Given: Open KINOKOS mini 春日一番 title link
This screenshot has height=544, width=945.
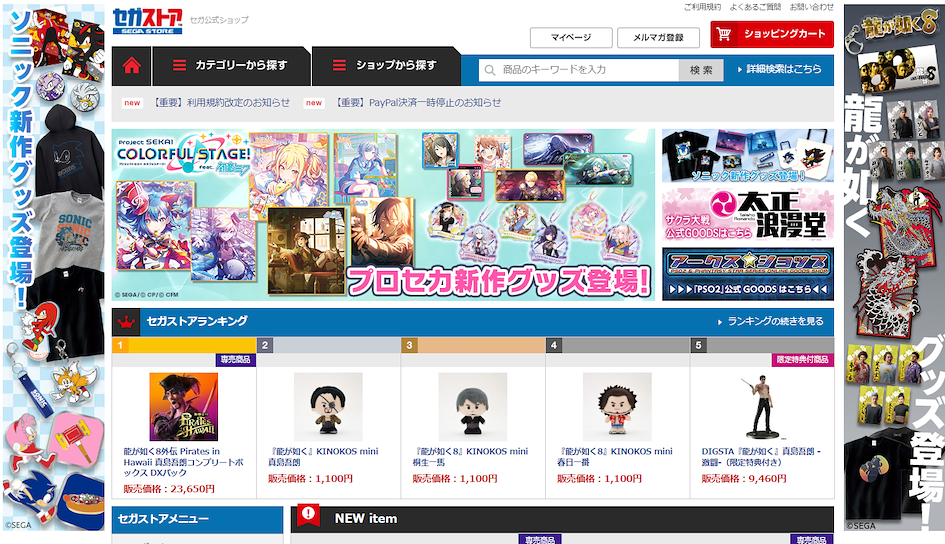Looking at the screenshot, I should click(615, 457).
